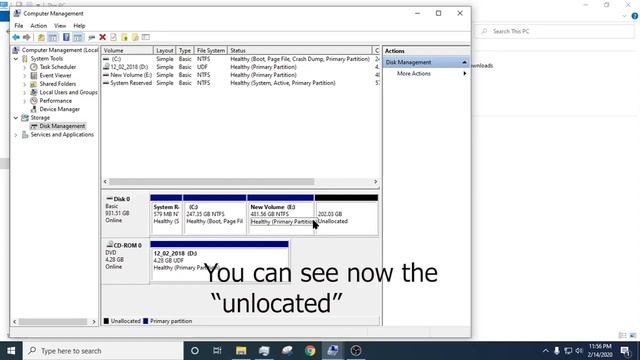Click the Volume column header

coord(127,50)
